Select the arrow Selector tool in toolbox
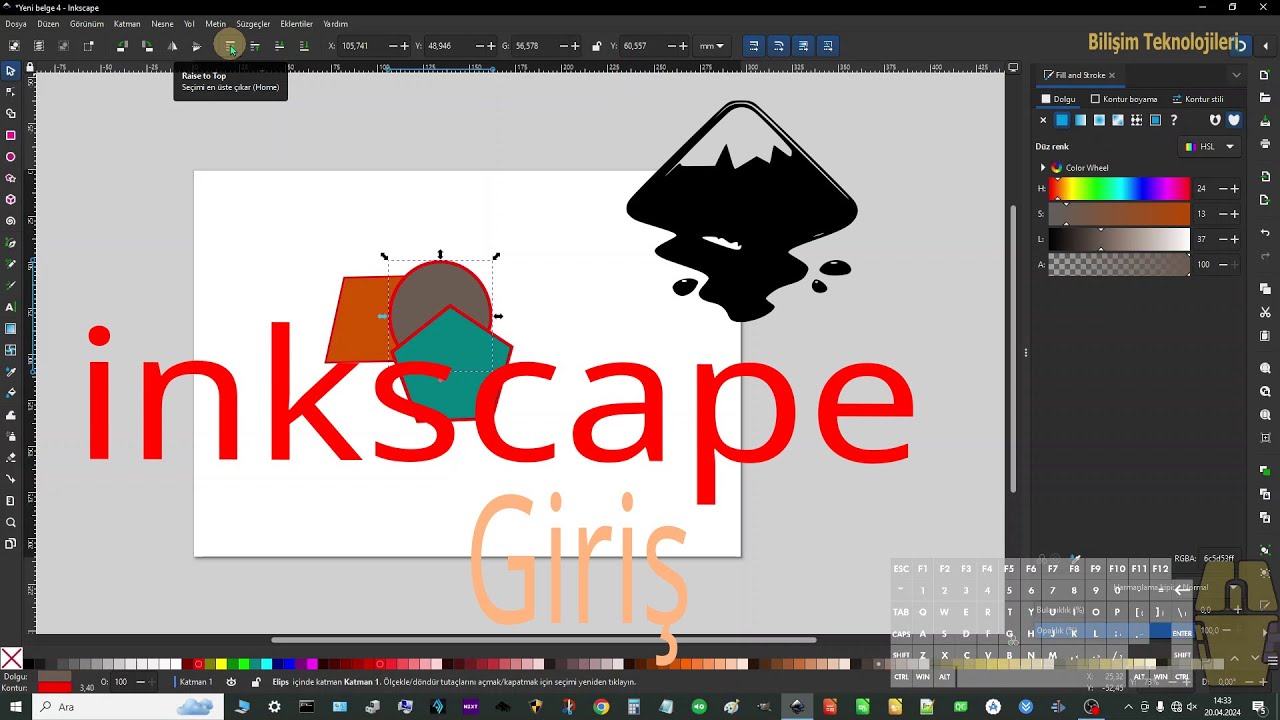 point(11,70)
